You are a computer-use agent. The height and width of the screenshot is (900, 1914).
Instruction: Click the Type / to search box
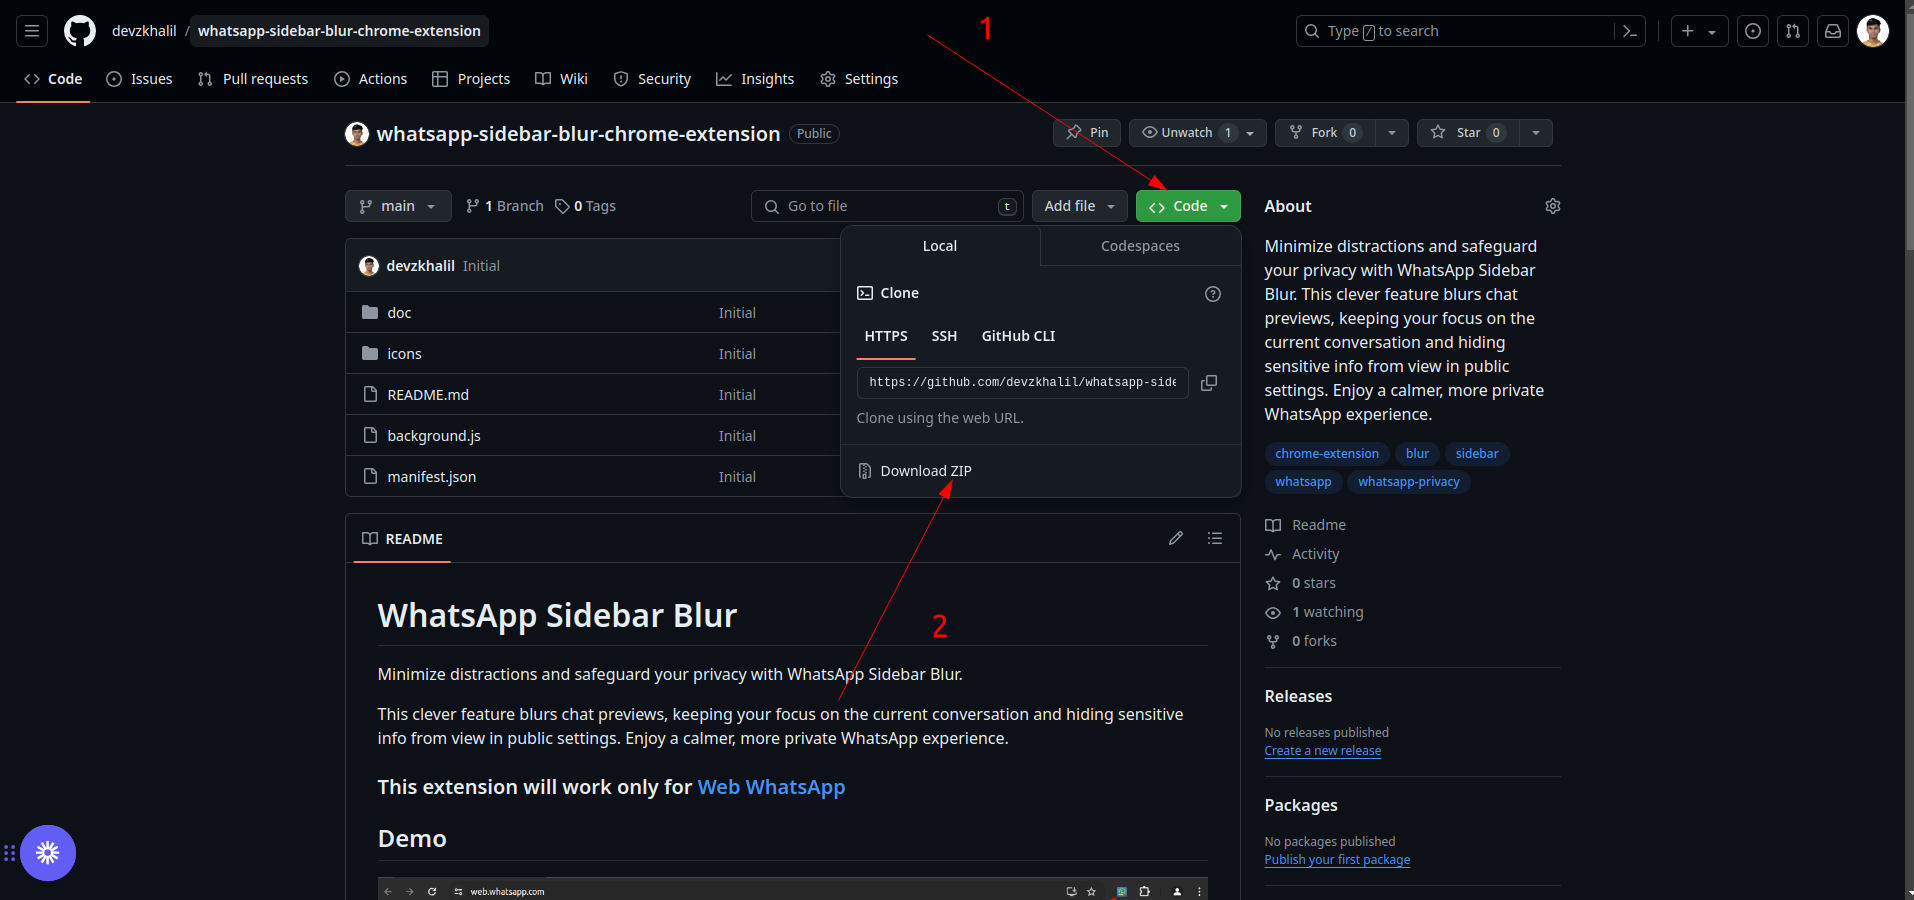click(1470, 31)
